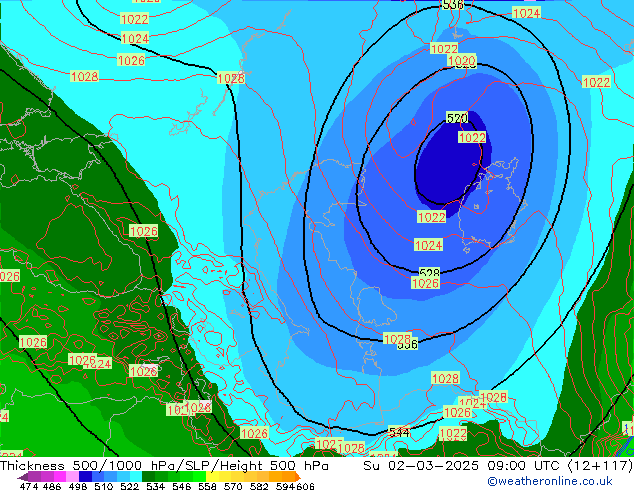
Task: Click the 1026 label next to the 528 contour
Action: 425,284
